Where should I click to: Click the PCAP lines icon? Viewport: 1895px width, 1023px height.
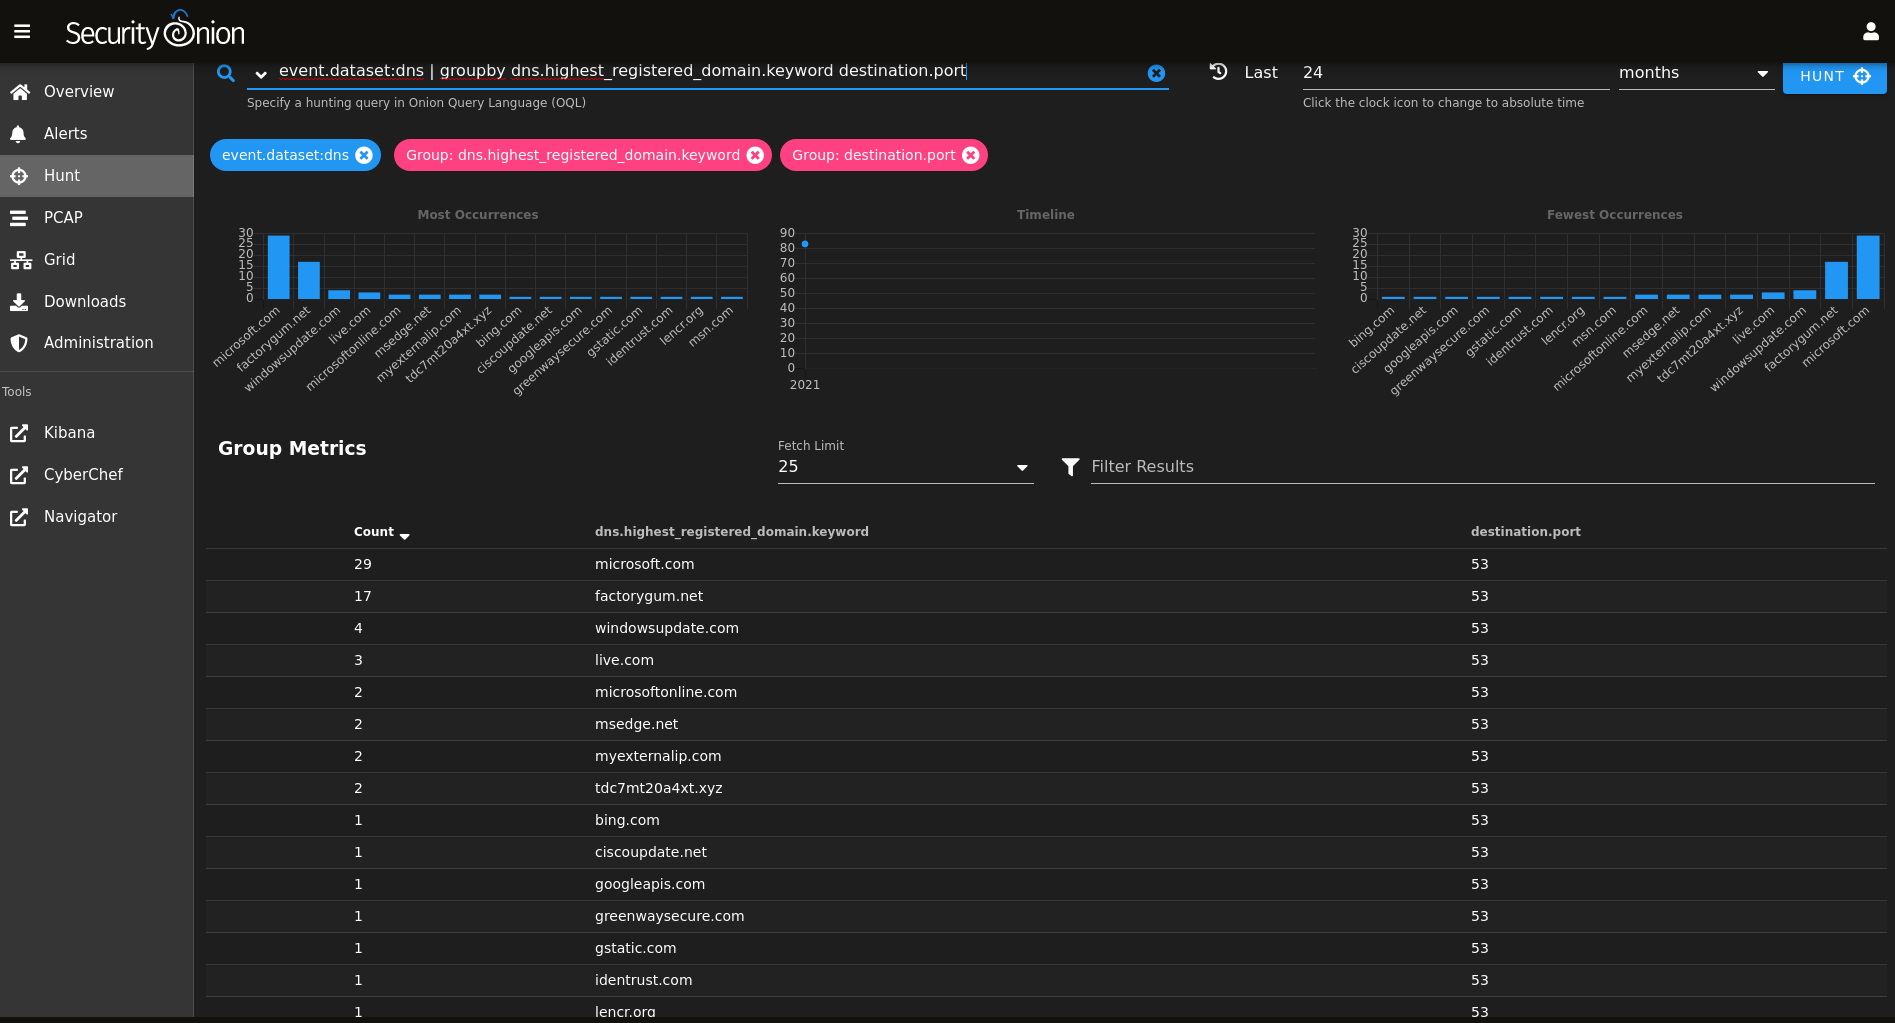18,218
